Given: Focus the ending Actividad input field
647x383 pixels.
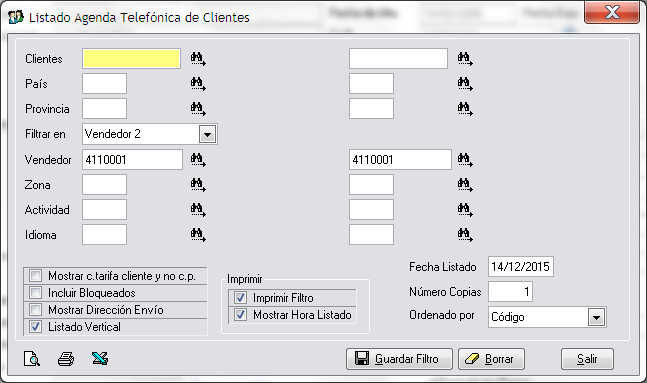Looking at the screenshot, I should point(371,210).
